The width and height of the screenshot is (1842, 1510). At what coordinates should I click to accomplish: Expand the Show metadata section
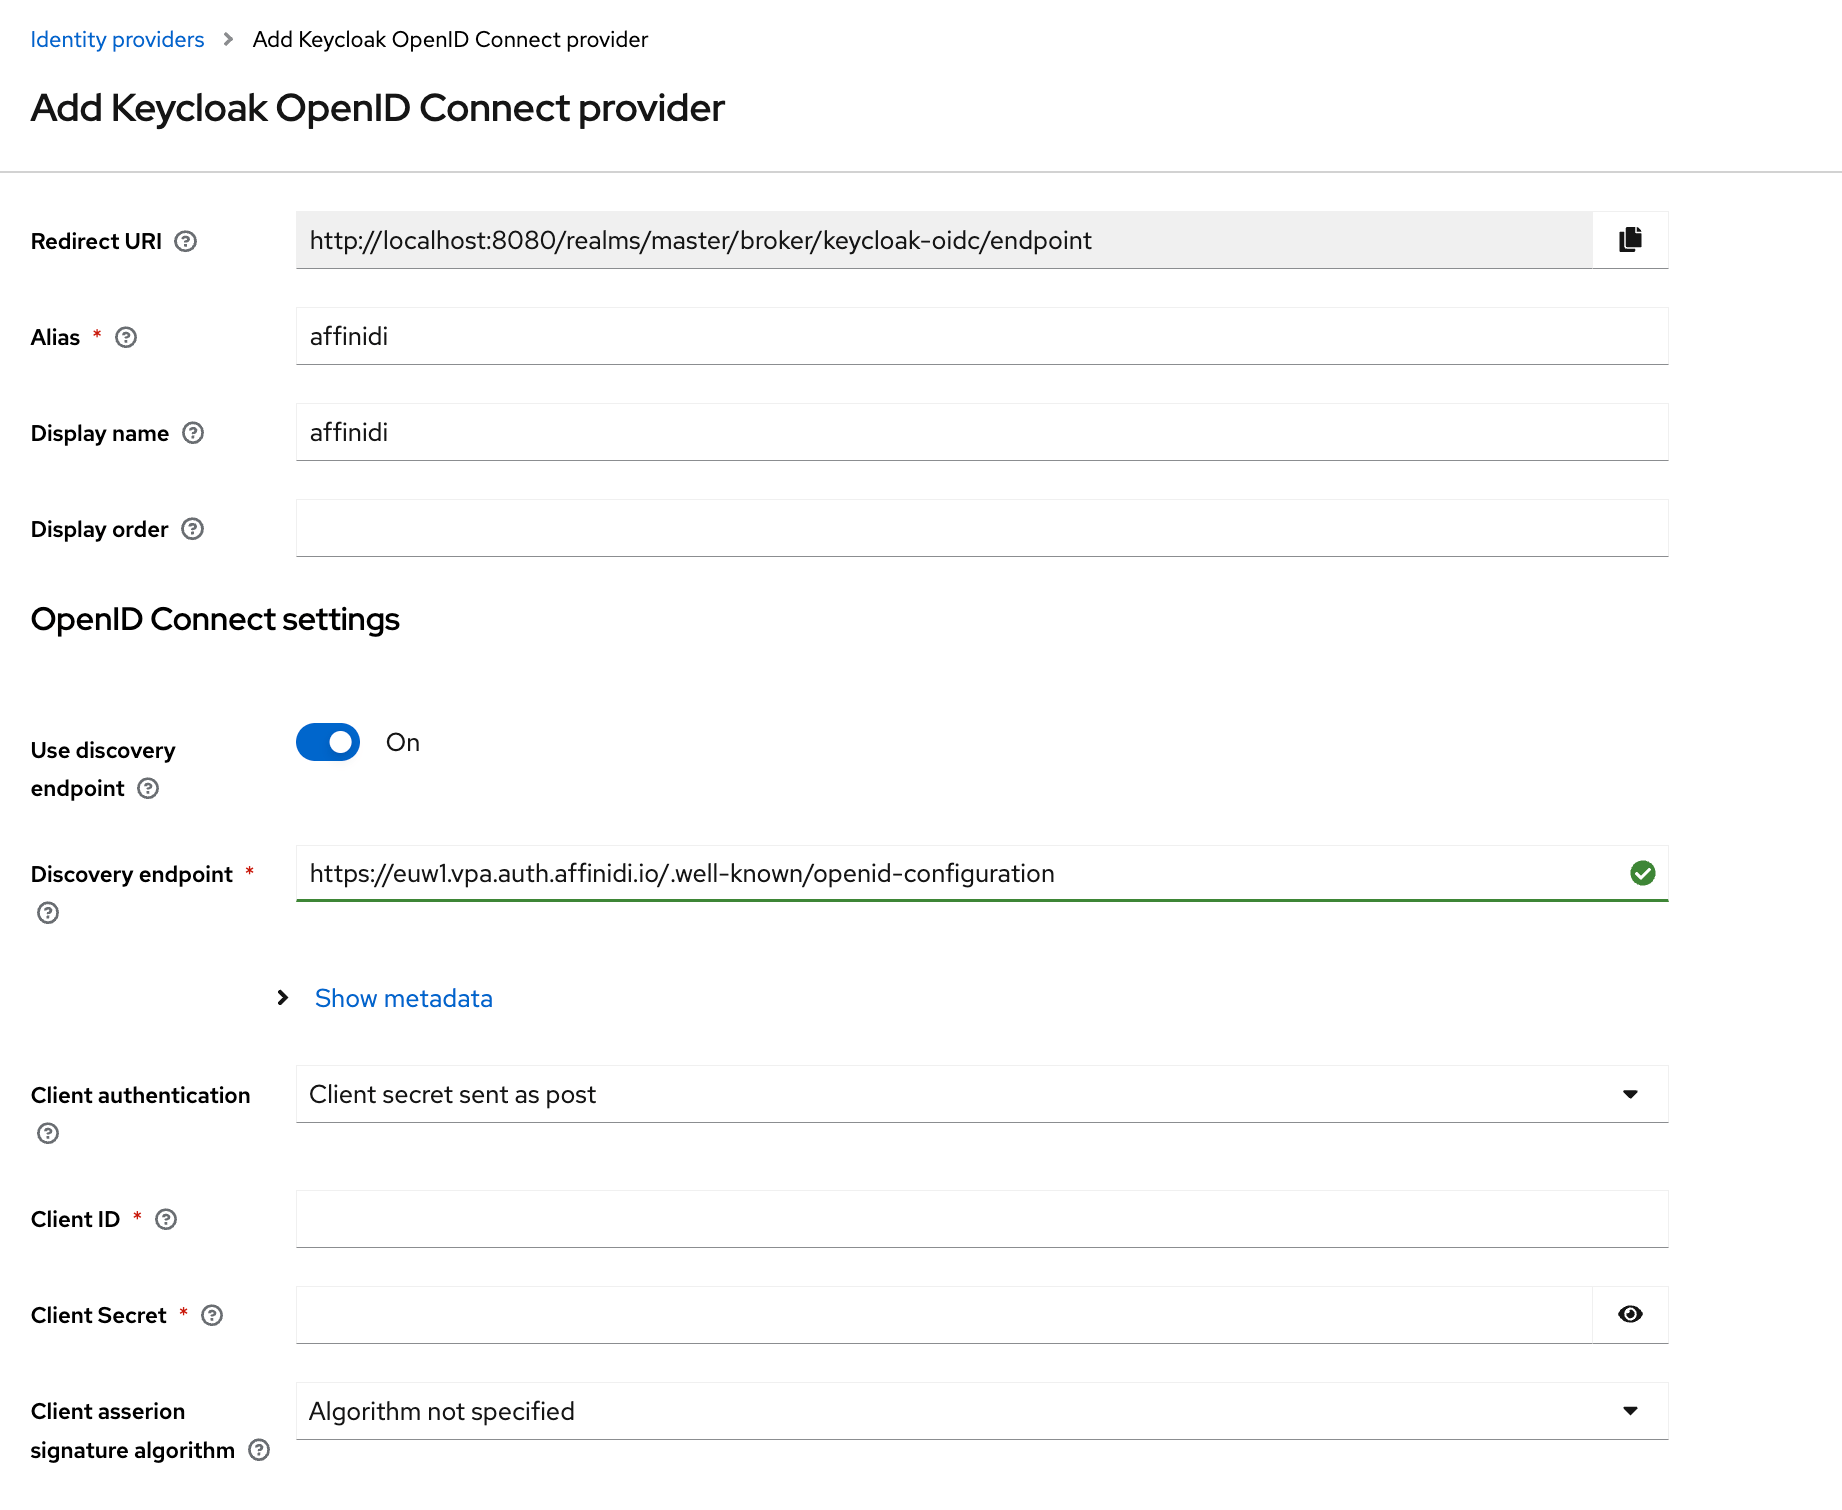(x=282, y=997)
